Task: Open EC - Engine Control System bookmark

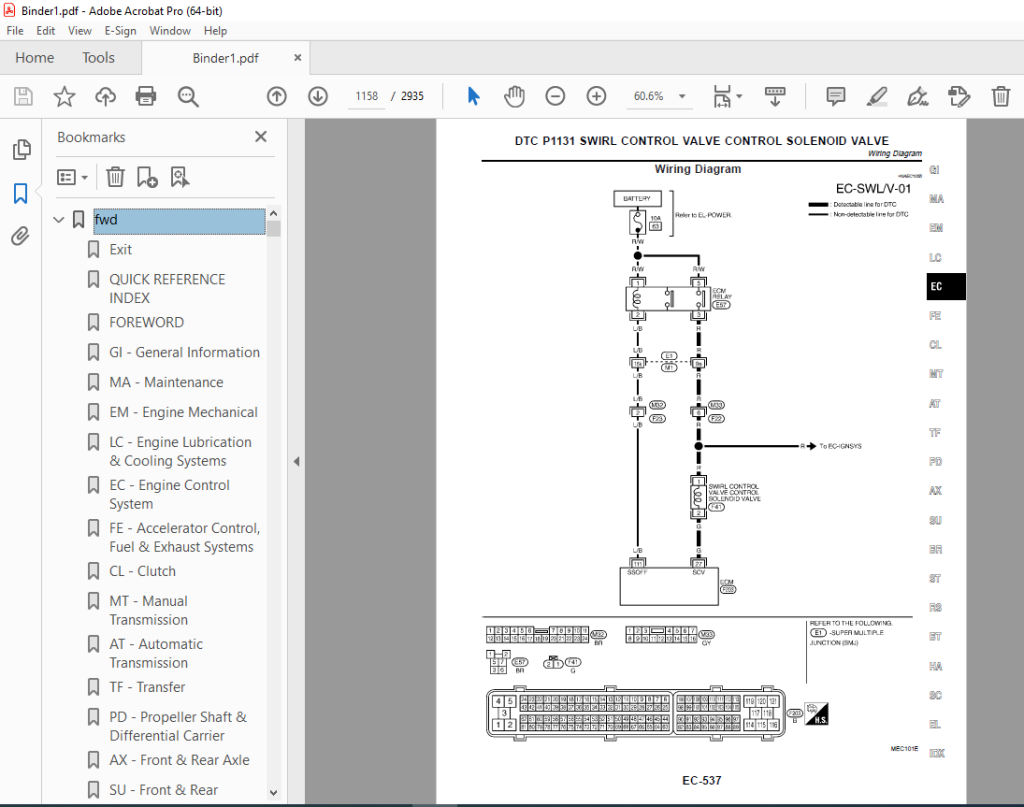Action: click(168, 494)
